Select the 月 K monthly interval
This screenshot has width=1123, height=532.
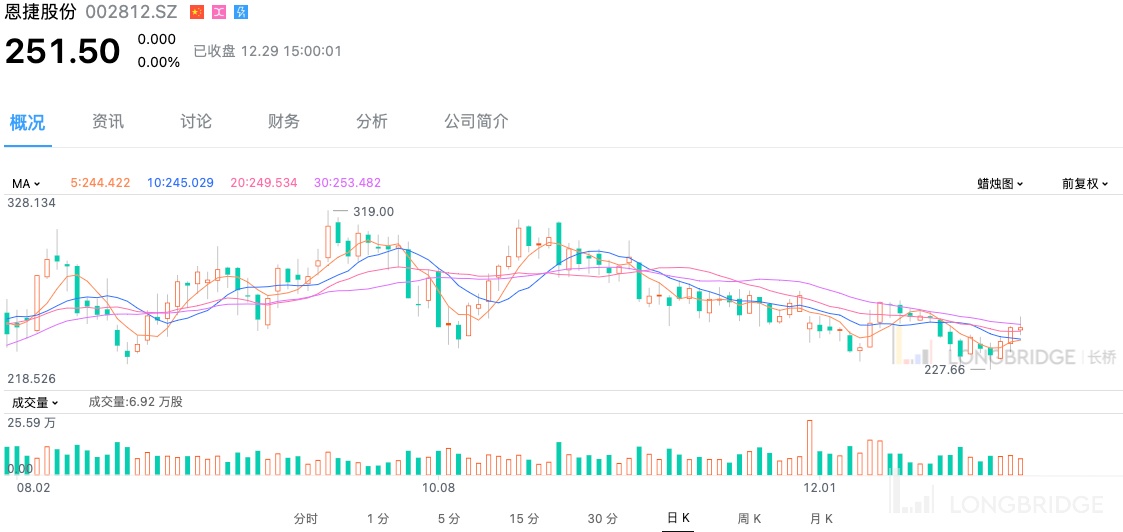pyautogui.click(x=821, y=518)
